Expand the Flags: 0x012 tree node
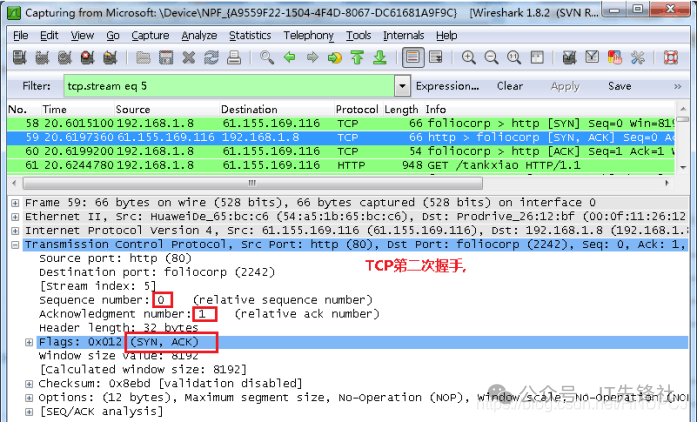 [30, 342]
